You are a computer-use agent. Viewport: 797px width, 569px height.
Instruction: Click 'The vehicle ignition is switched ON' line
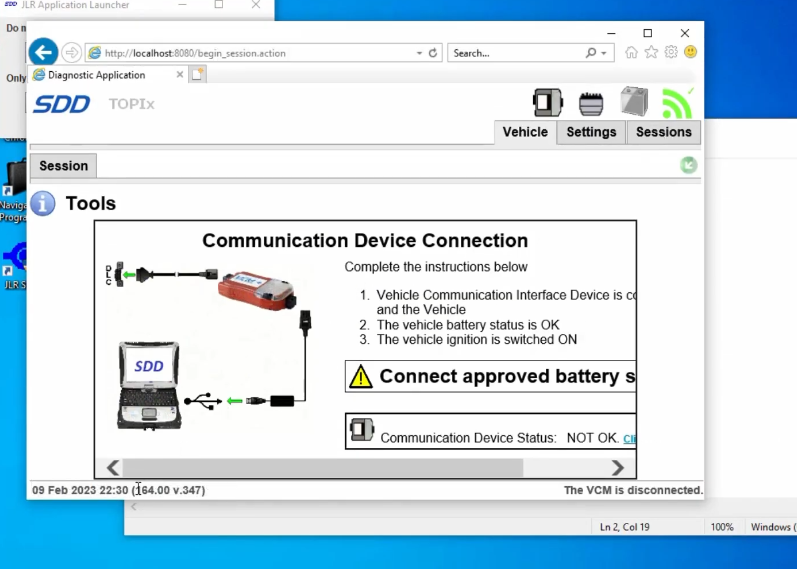(x=477, y=340)
